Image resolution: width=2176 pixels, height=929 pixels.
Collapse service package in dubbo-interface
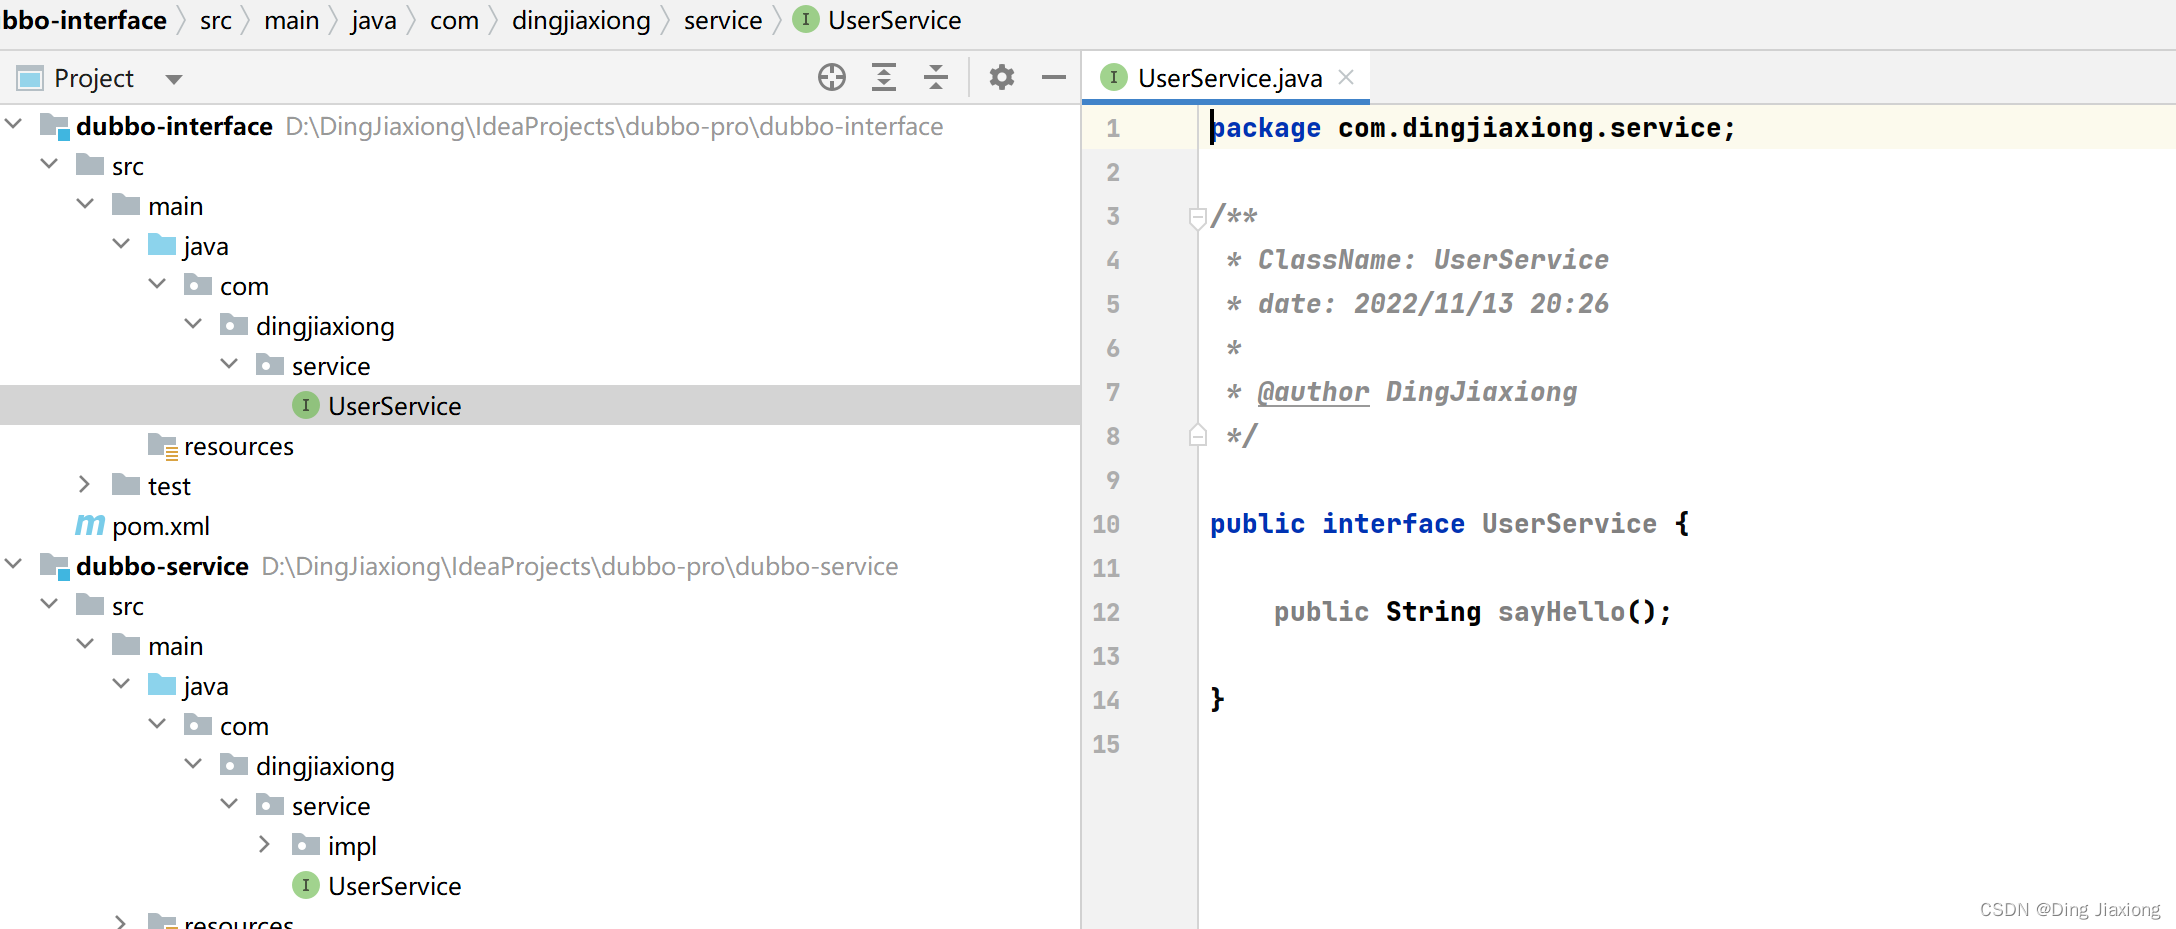pos(229,364)
